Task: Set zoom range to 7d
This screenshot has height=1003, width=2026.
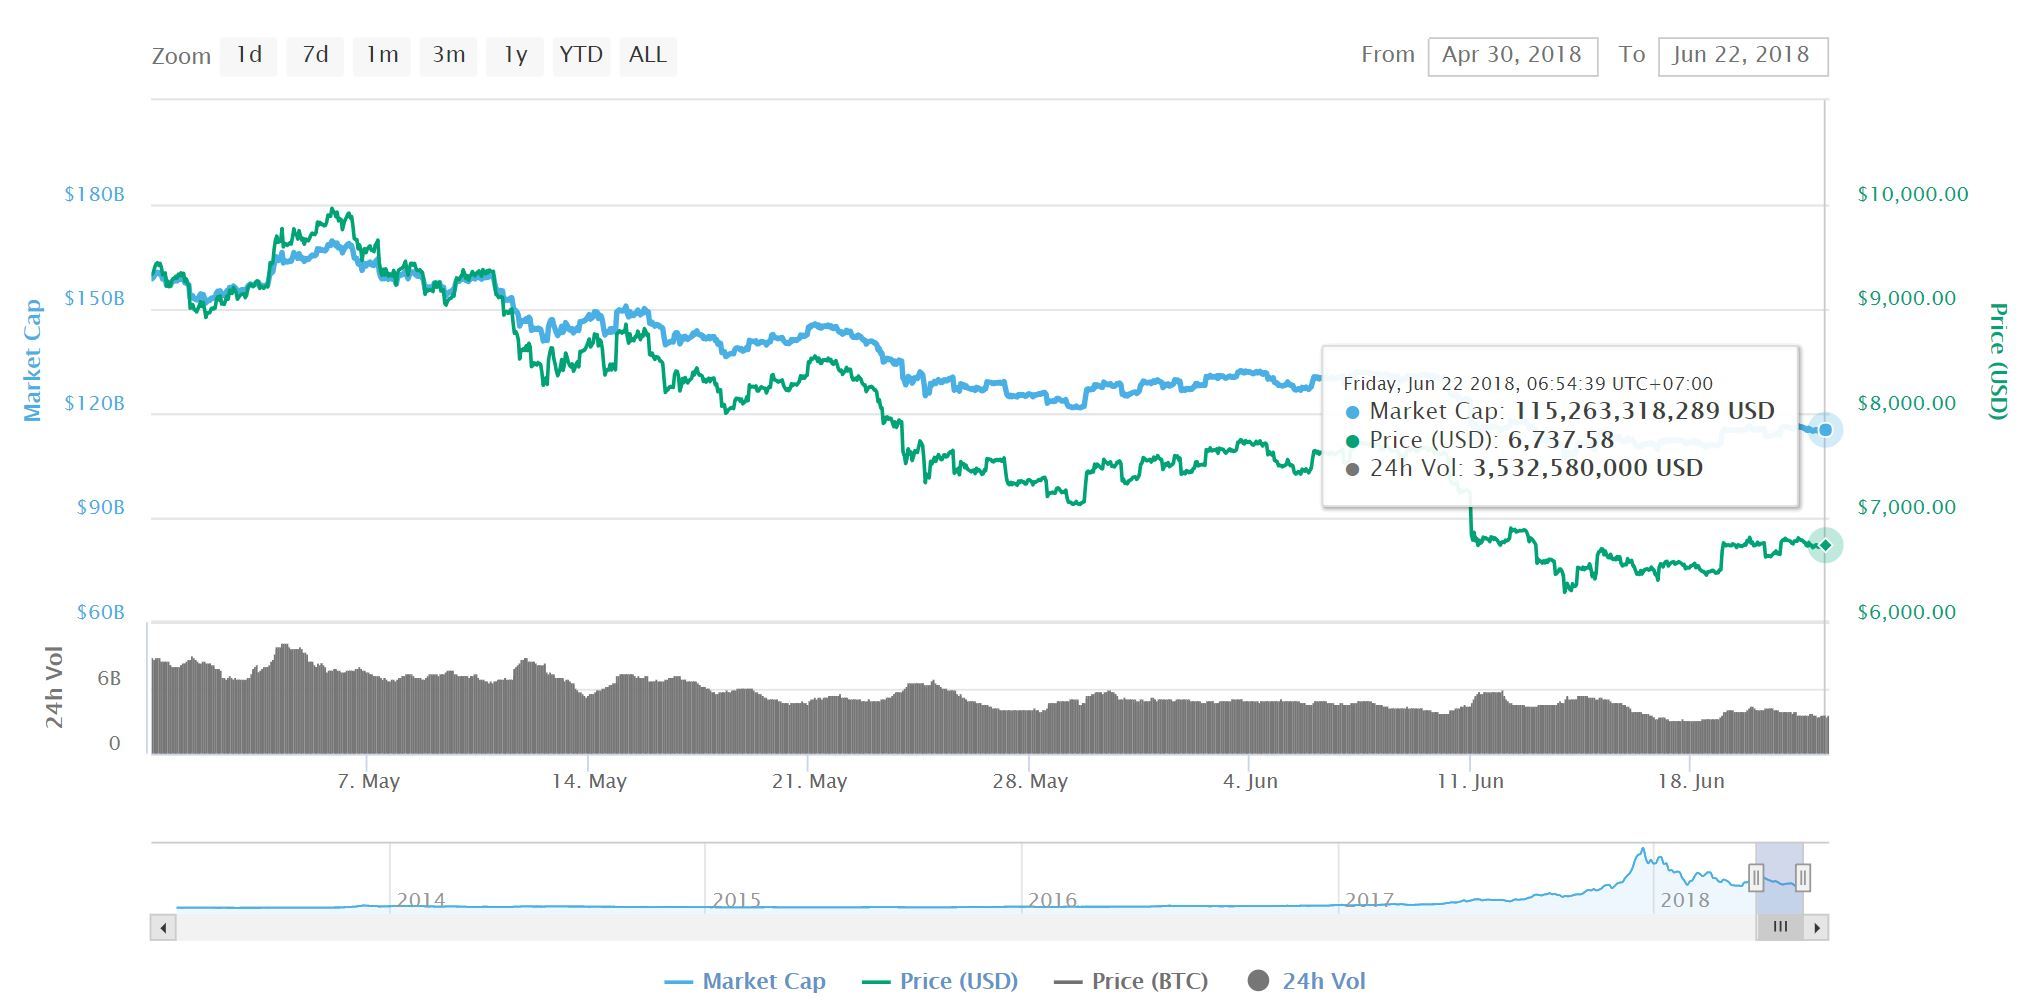Action: coord(315,56)
